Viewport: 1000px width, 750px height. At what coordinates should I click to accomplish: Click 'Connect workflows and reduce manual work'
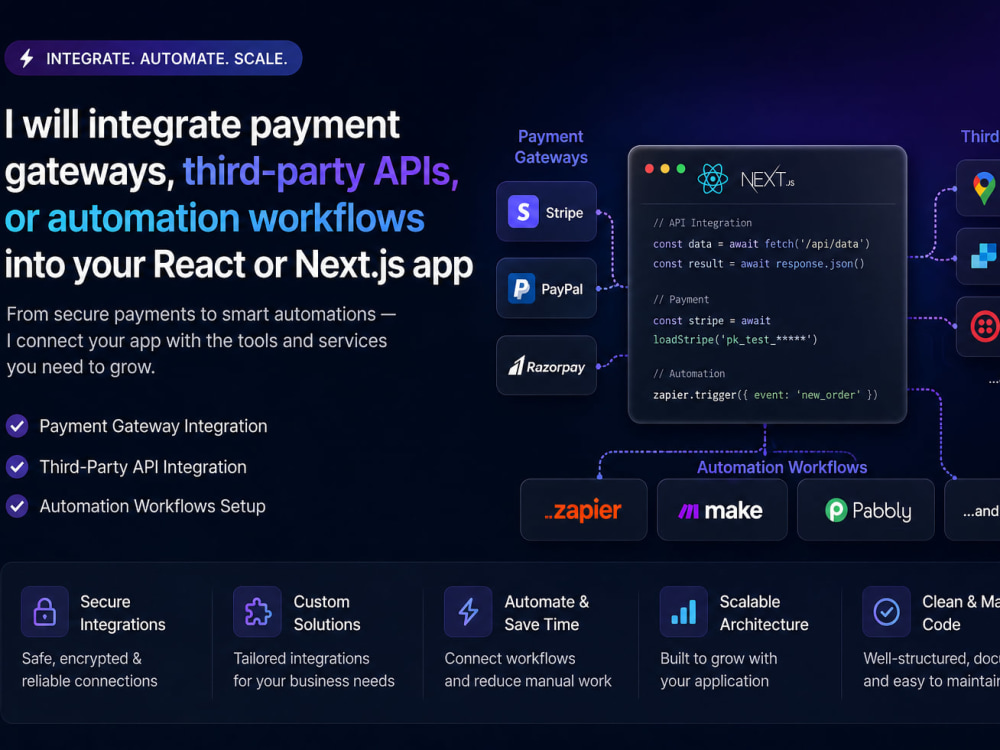click(527, 670)
